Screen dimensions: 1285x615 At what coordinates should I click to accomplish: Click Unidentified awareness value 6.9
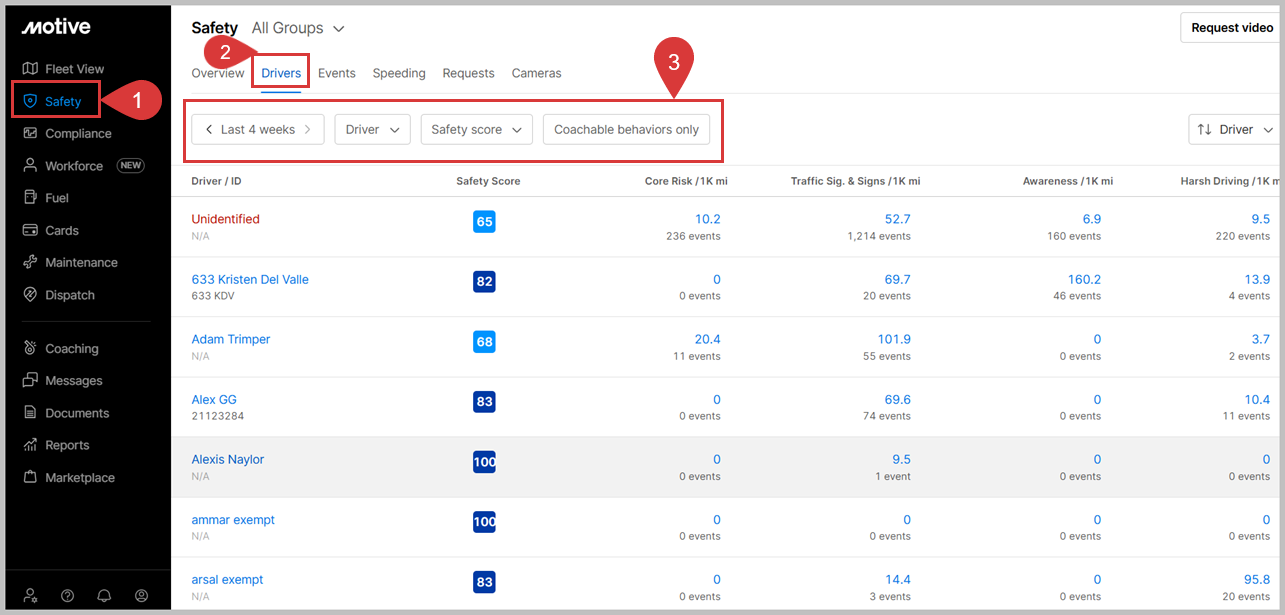pos(1092,219)
